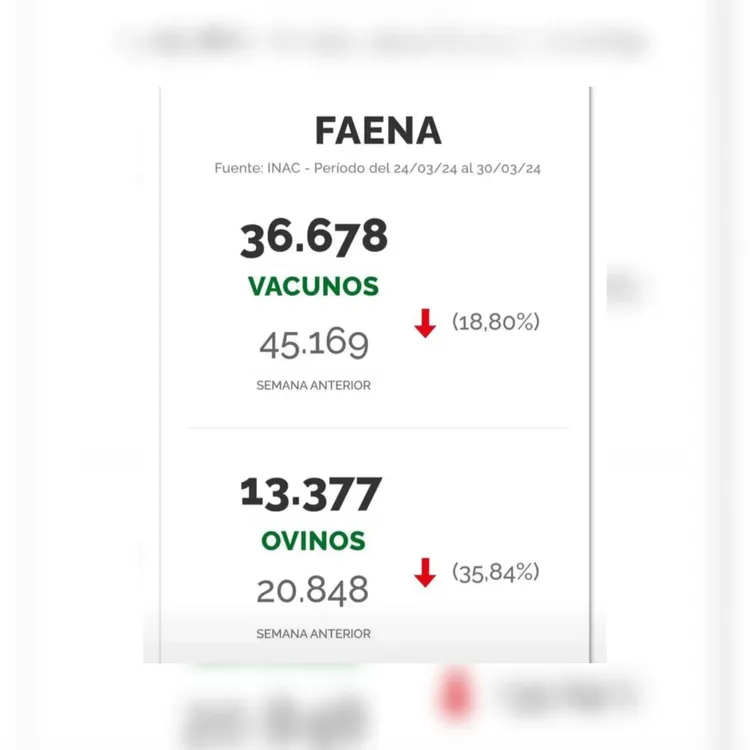Click the 13.377 sheep slaughter figure
The width and height of the screenshot is (750, 750).
click(312, 494)
